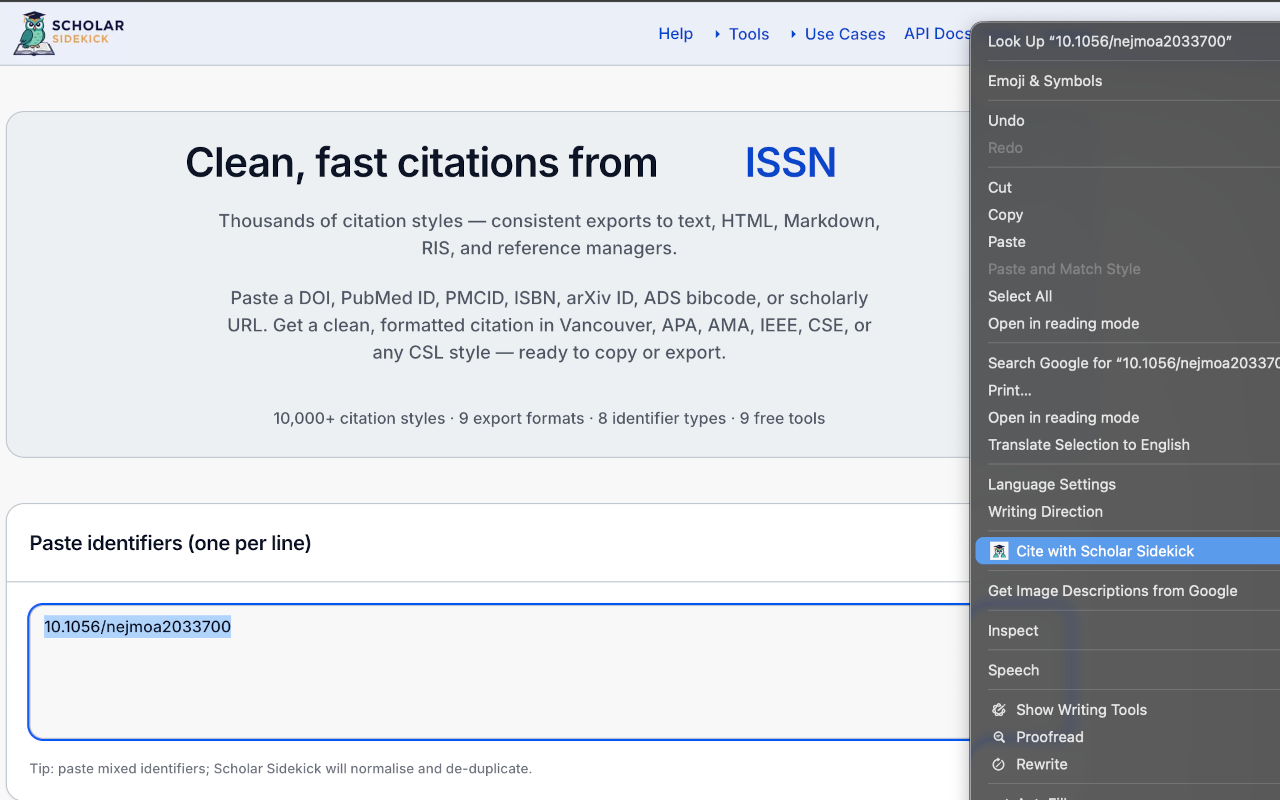The height and width of the screenshot is (800, 1280).
Task: Expand the Tools navigation dropdown
Action: 741,34
